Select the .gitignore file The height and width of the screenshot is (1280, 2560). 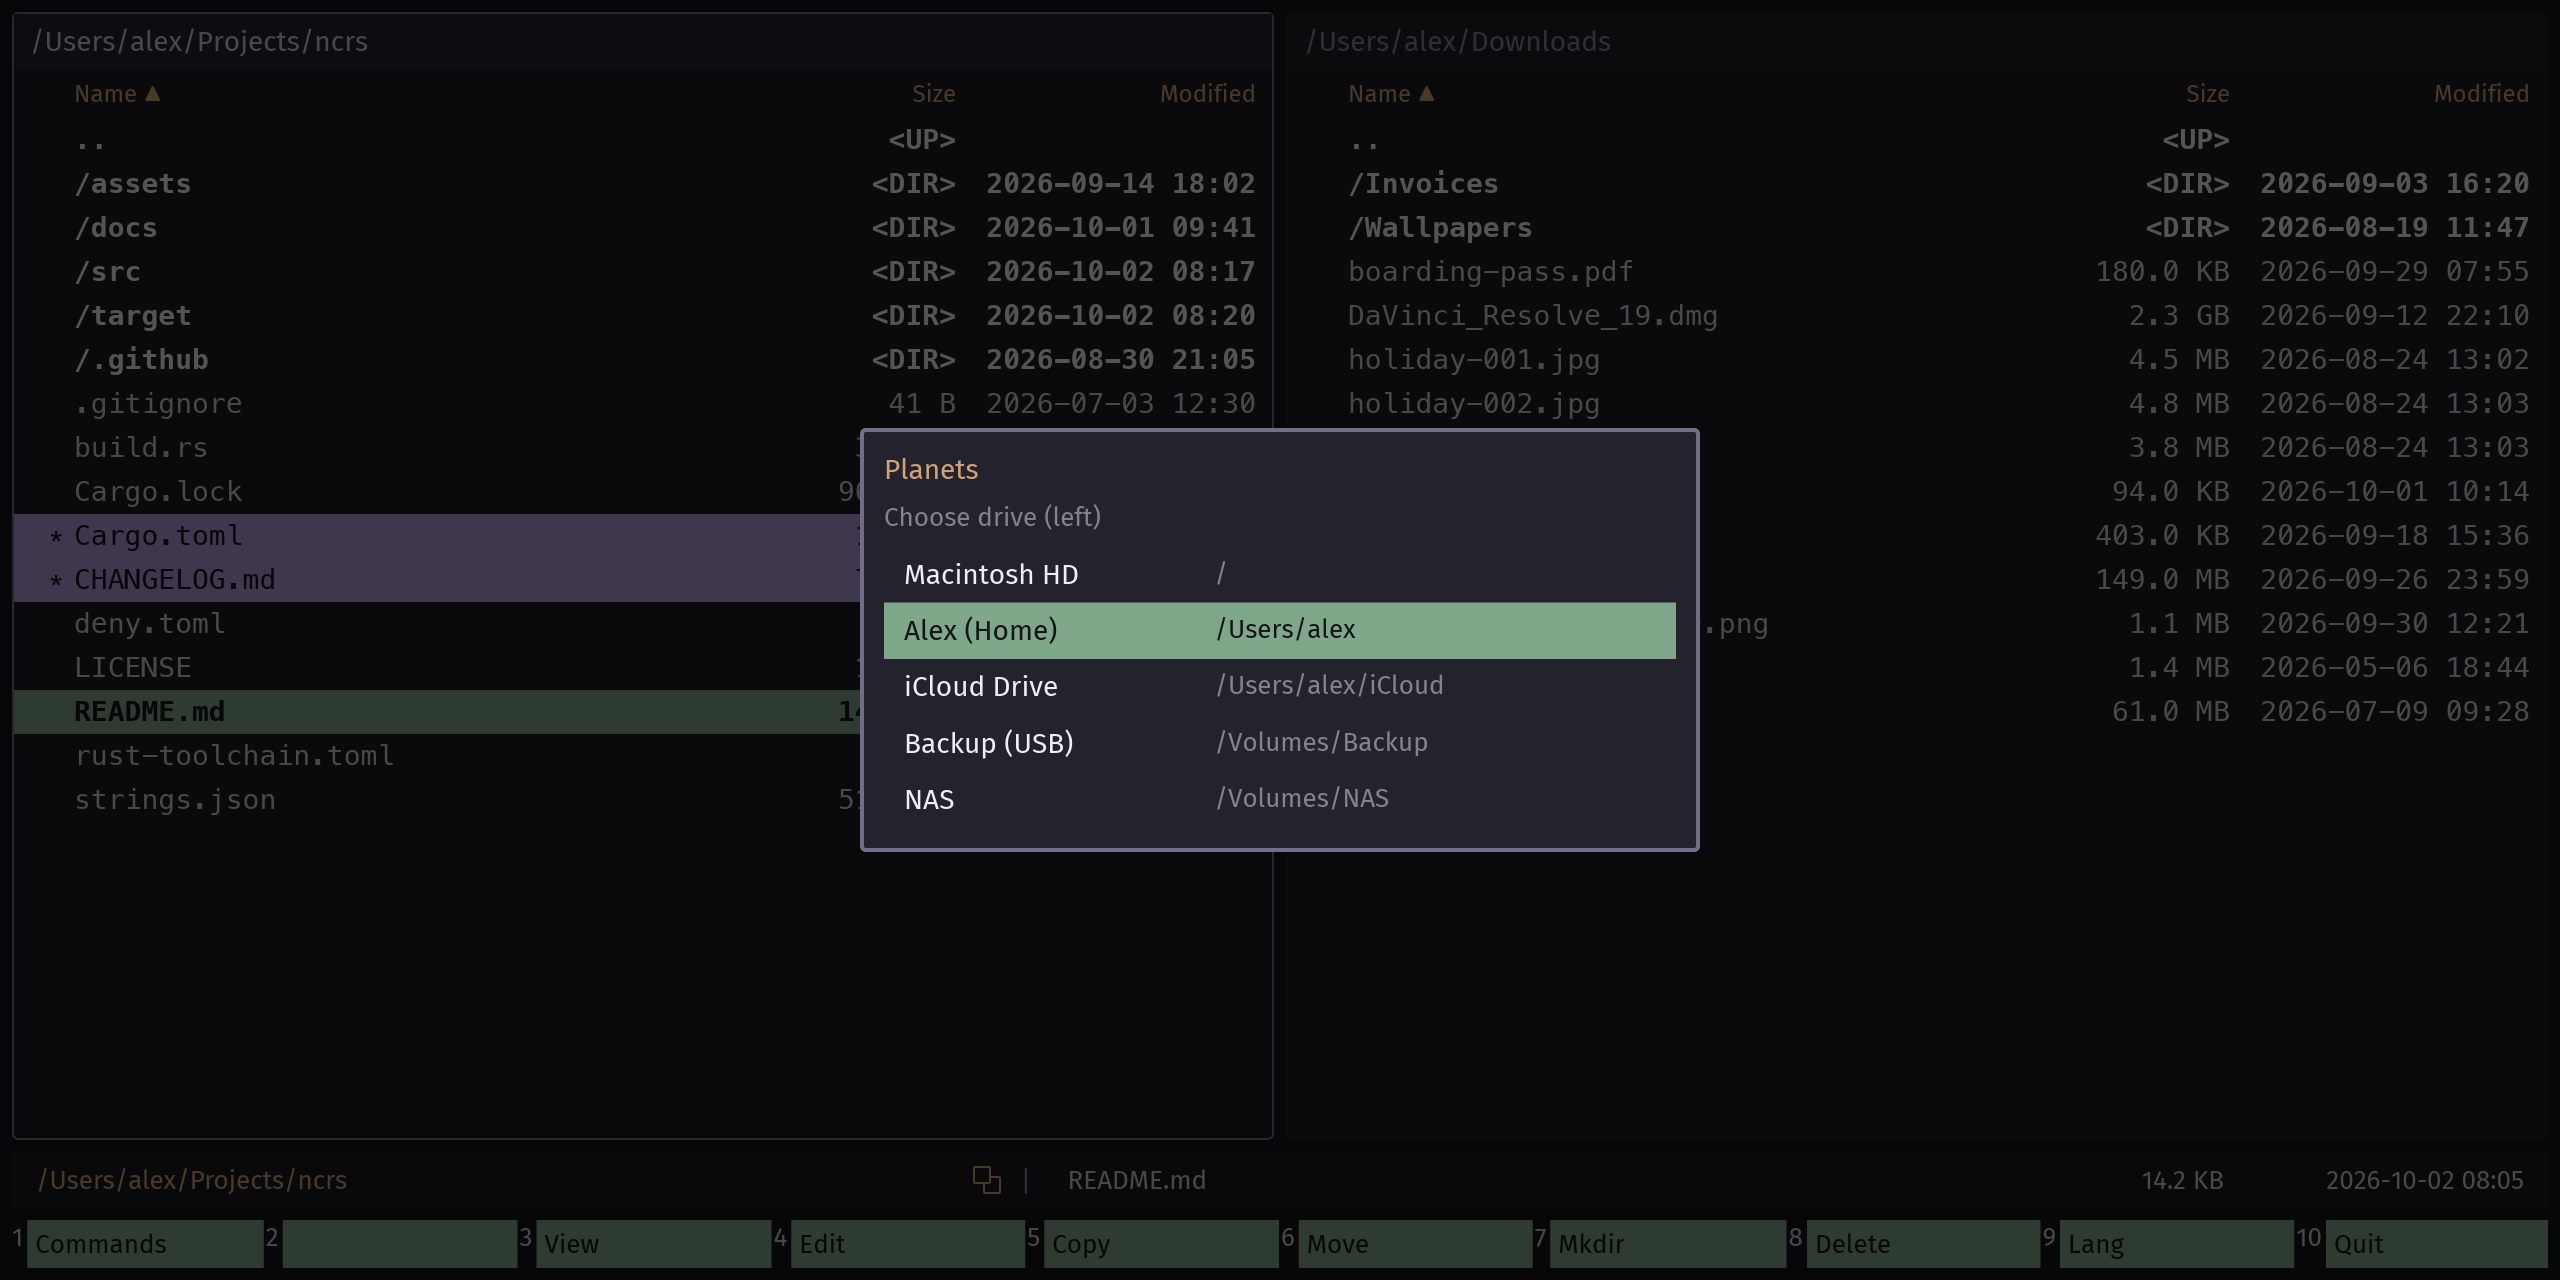[x=642, y=404]
